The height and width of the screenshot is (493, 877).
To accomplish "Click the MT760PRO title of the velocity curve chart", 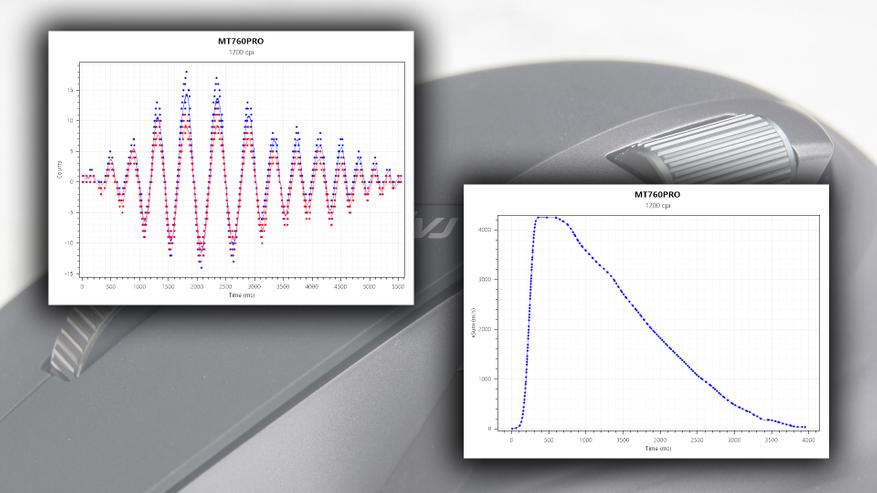I will point(657,195).
